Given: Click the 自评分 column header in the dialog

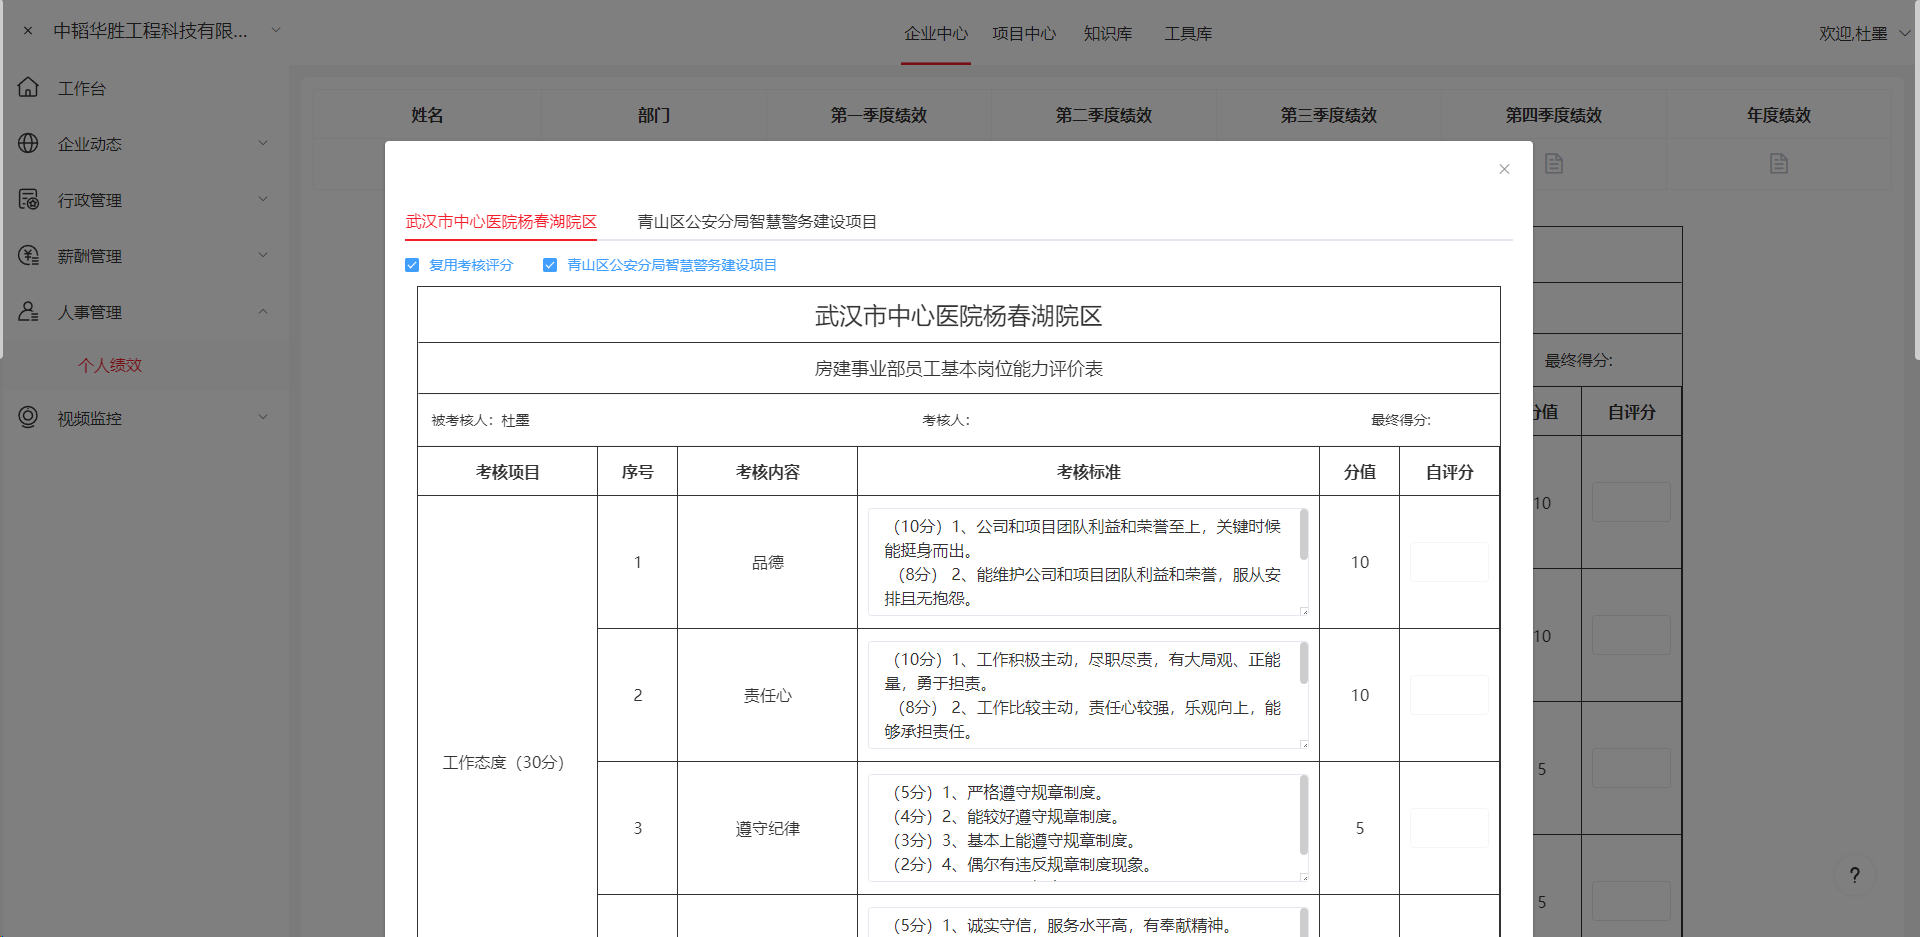Looking at the screenshot, I should (x=1449, y=472).
